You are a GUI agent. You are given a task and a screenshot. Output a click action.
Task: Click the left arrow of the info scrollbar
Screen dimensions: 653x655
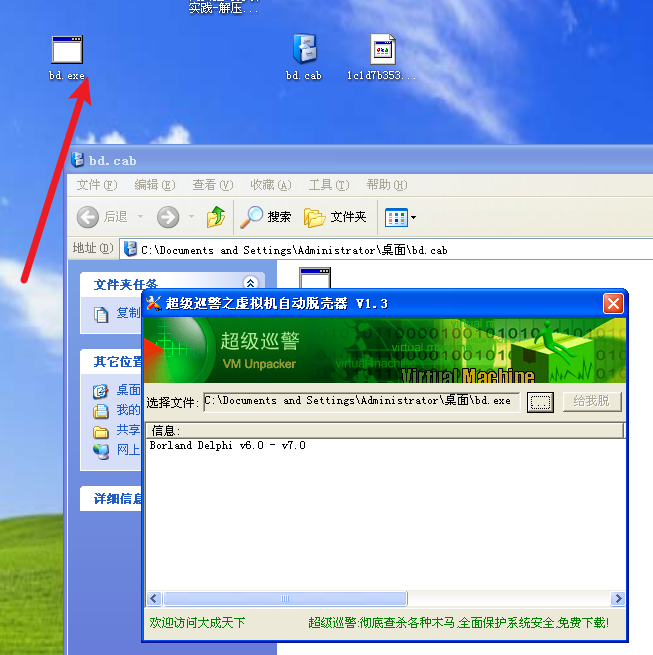pos(153,599)
